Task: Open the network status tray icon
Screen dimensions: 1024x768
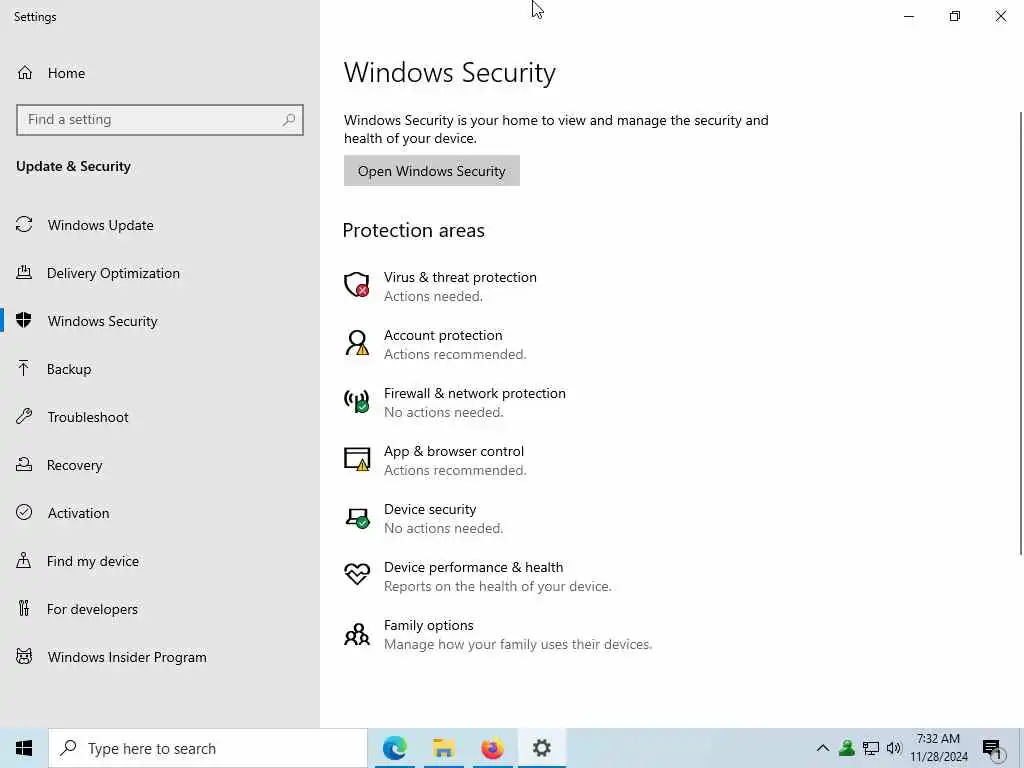Action: click(871, 748)
